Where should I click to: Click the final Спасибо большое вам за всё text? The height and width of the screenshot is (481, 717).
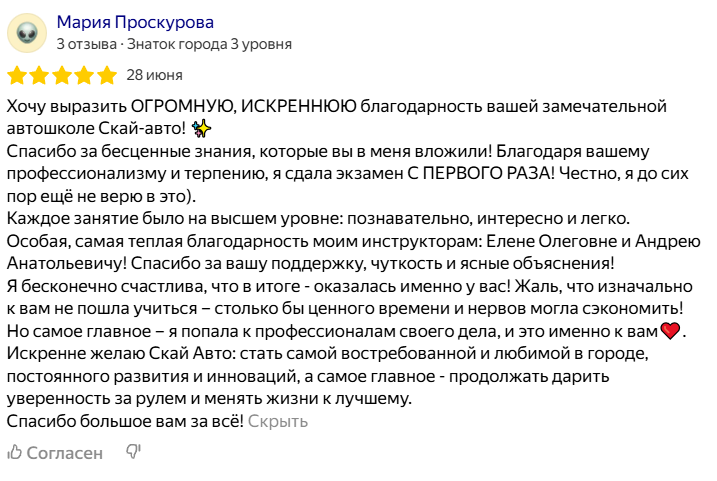coord(124,421)
